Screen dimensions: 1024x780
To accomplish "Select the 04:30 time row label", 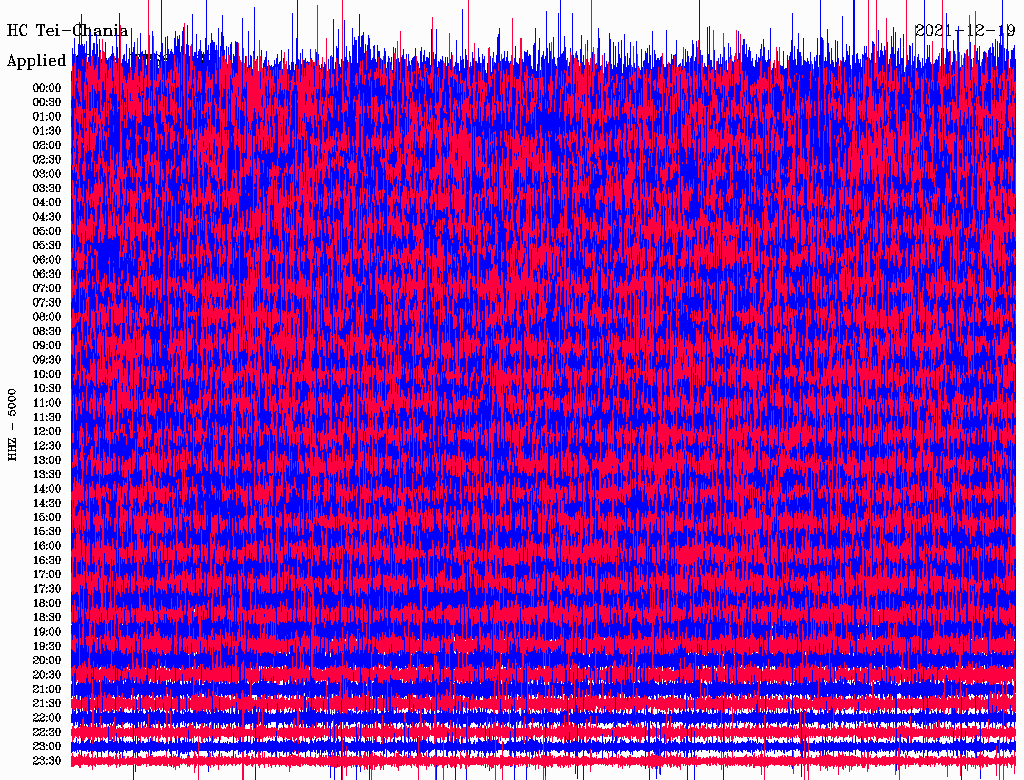I will (x=47, y=217).
